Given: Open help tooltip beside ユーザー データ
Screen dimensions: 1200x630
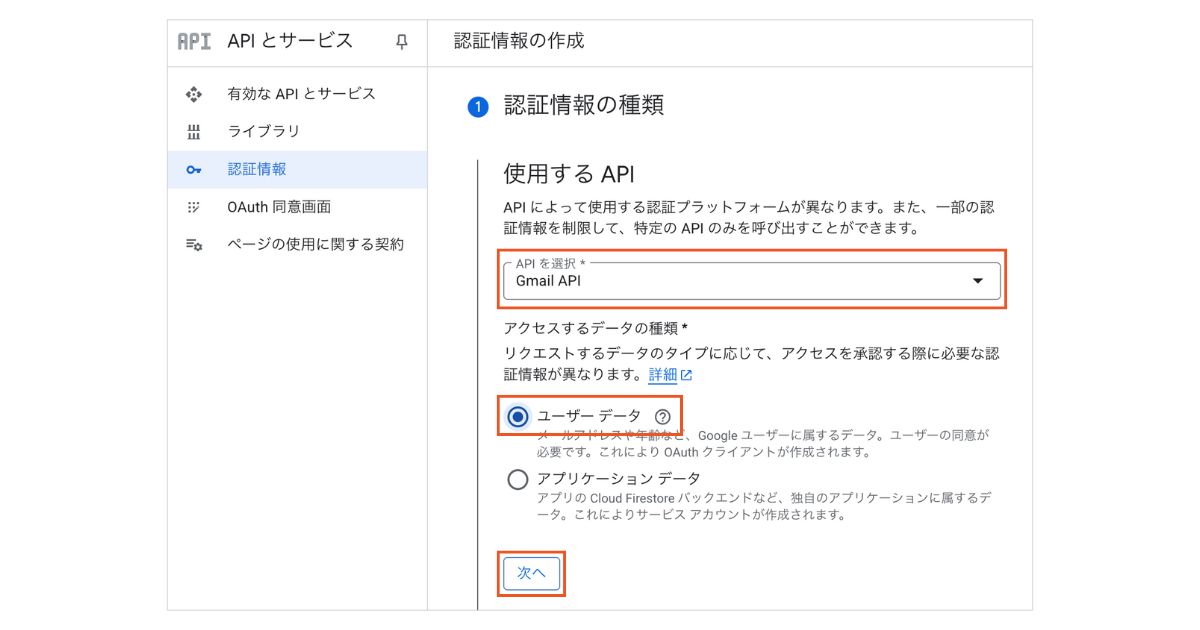Looking at the screenshot, I should [x=662, y=417].
